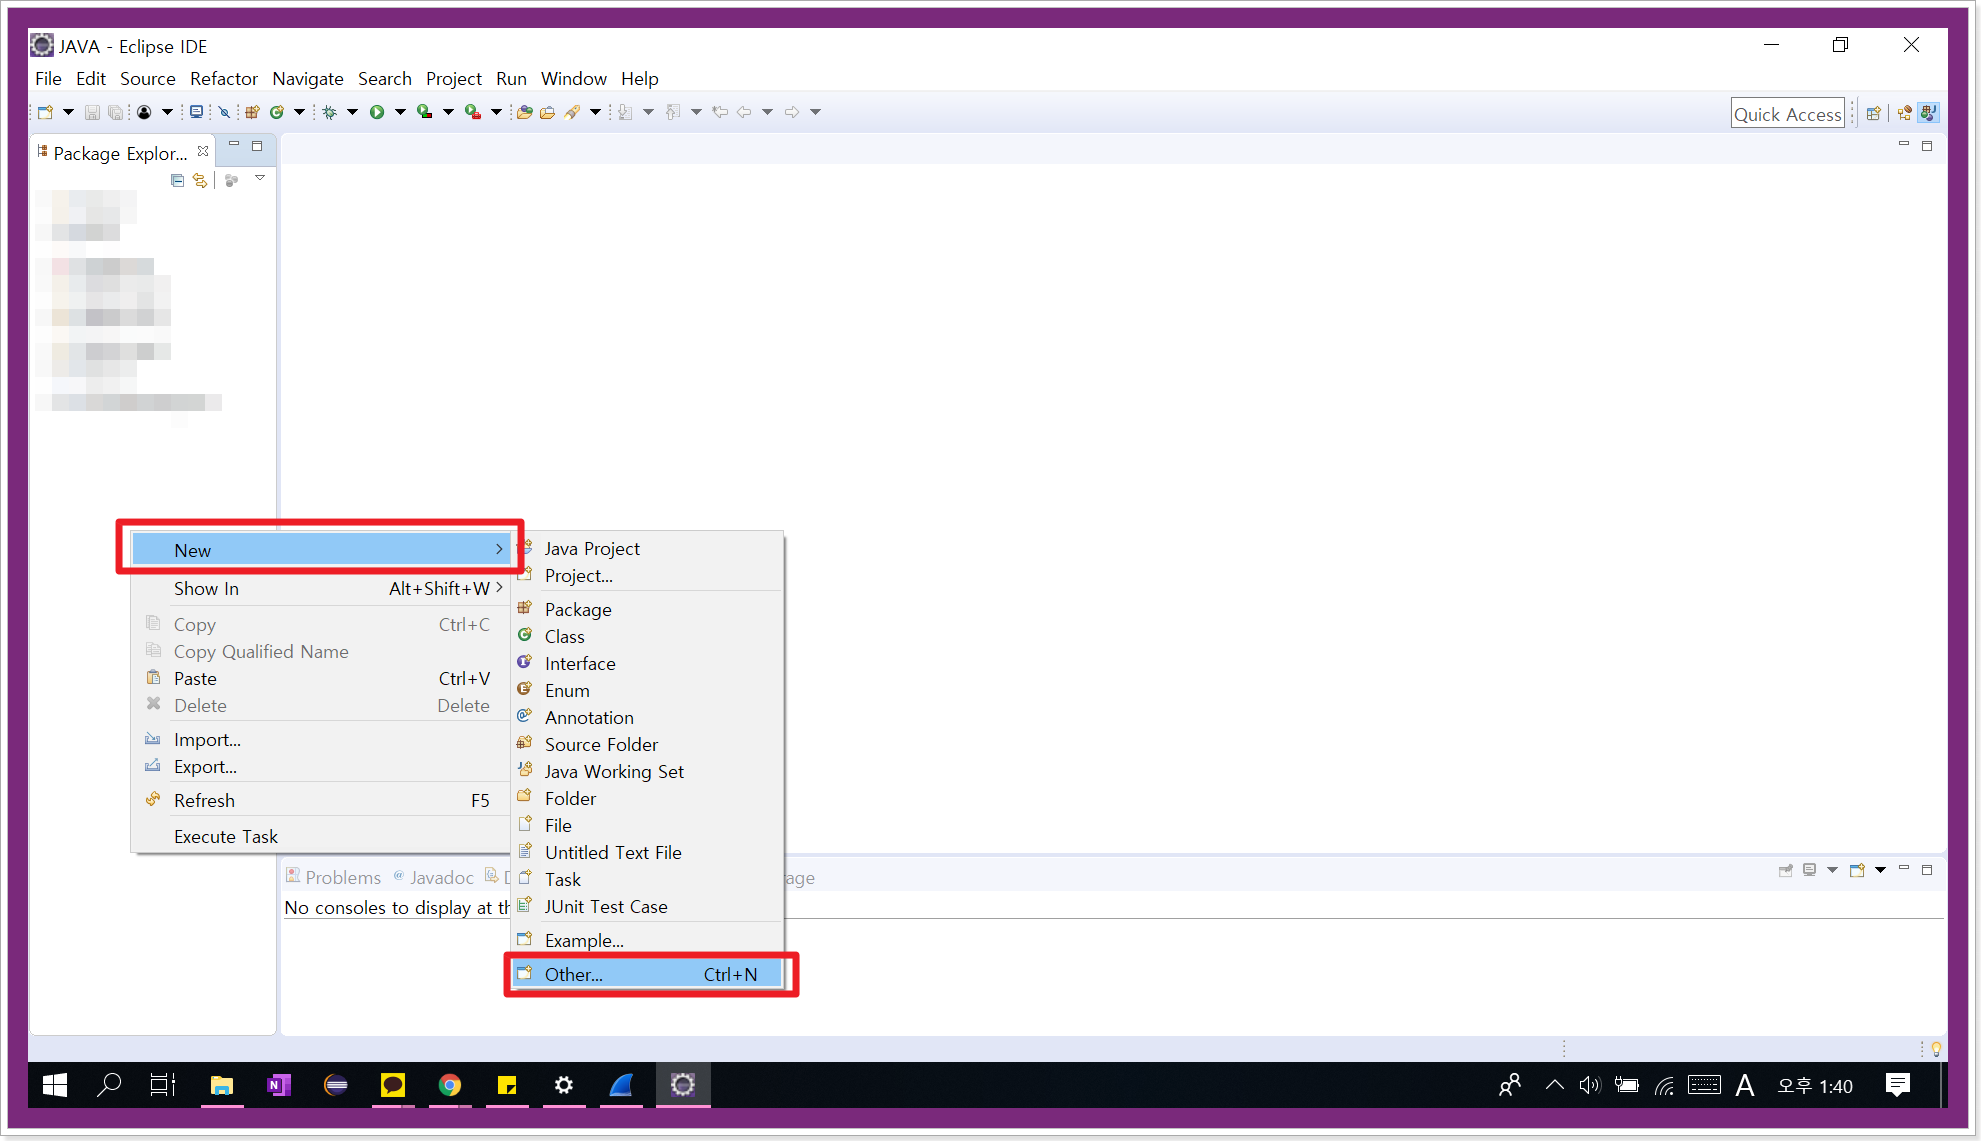Click the Open Task folder icon
The height and width of the screenshot is (1141, 1981).
coord(547,112)
